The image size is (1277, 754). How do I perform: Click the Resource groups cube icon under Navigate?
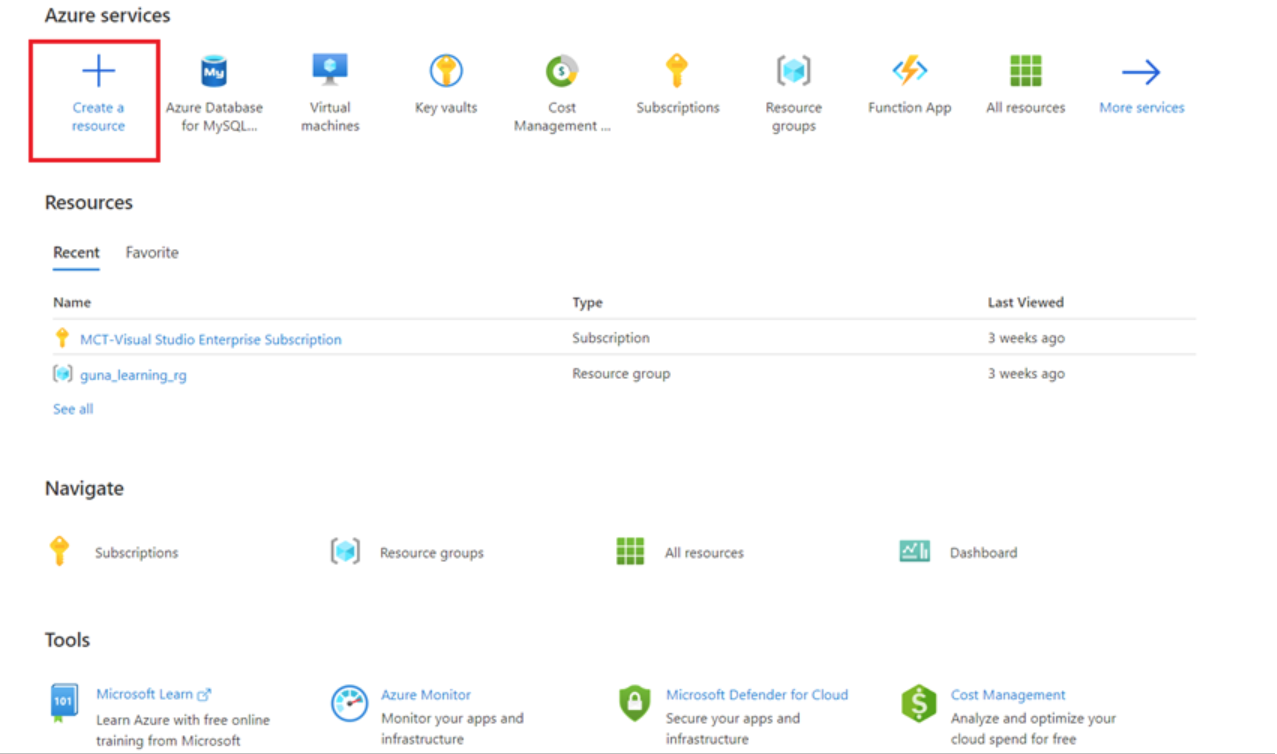coord(345,551)
